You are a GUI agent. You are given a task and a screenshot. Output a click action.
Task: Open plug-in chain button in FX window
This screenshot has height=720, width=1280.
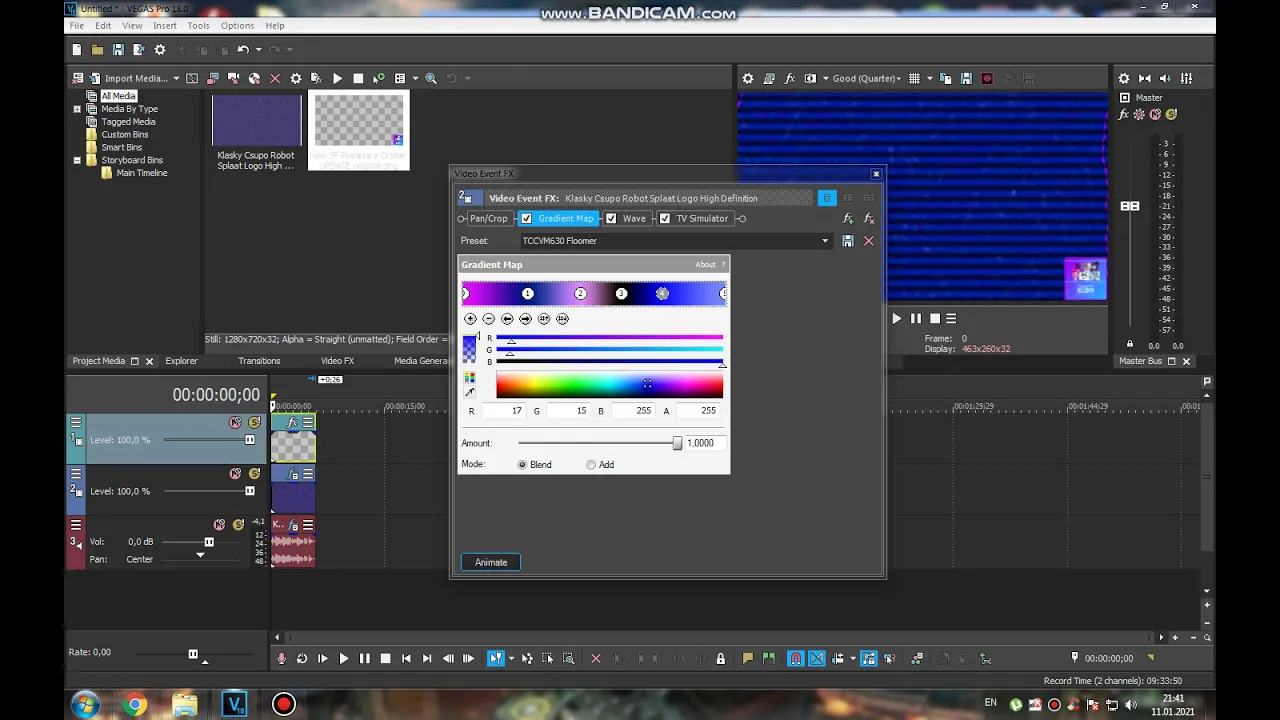click(x=848, y=219)
